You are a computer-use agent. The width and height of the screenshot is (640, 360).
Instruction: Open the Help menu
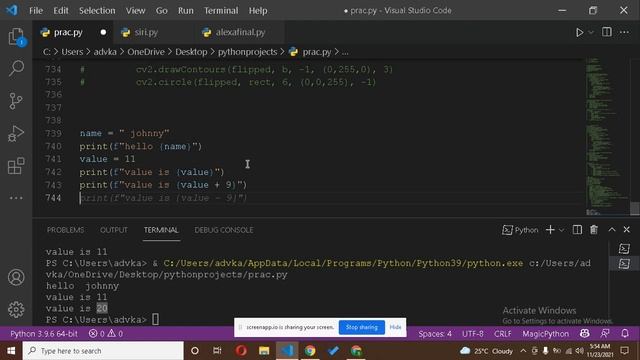click(x=258, y=11)
